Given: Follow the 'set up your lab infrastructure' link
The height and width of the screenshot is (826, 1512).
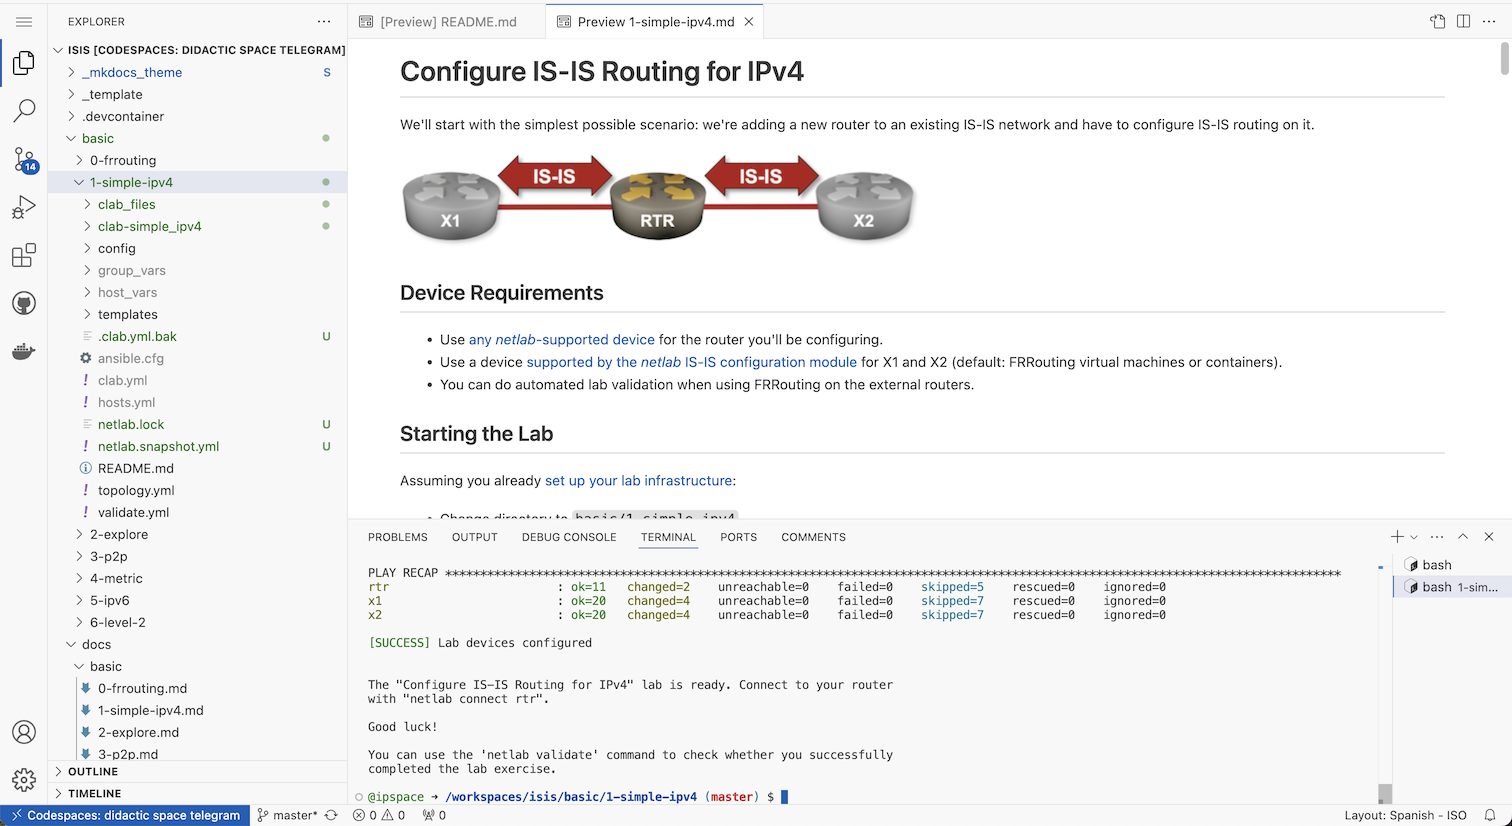Looking at the screenshot, I should point(638,481).
